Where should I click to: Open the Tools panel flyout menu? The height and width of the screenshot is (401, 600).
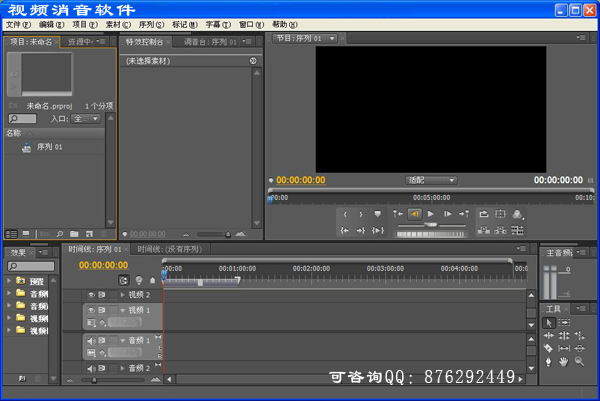point(581,308)
